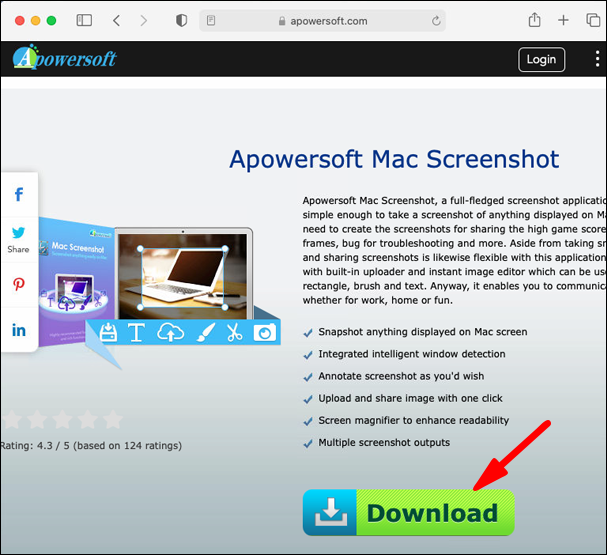607x555 pixels.
Task: Click the camera icon in banner
Action: click(x=265, y=332)
